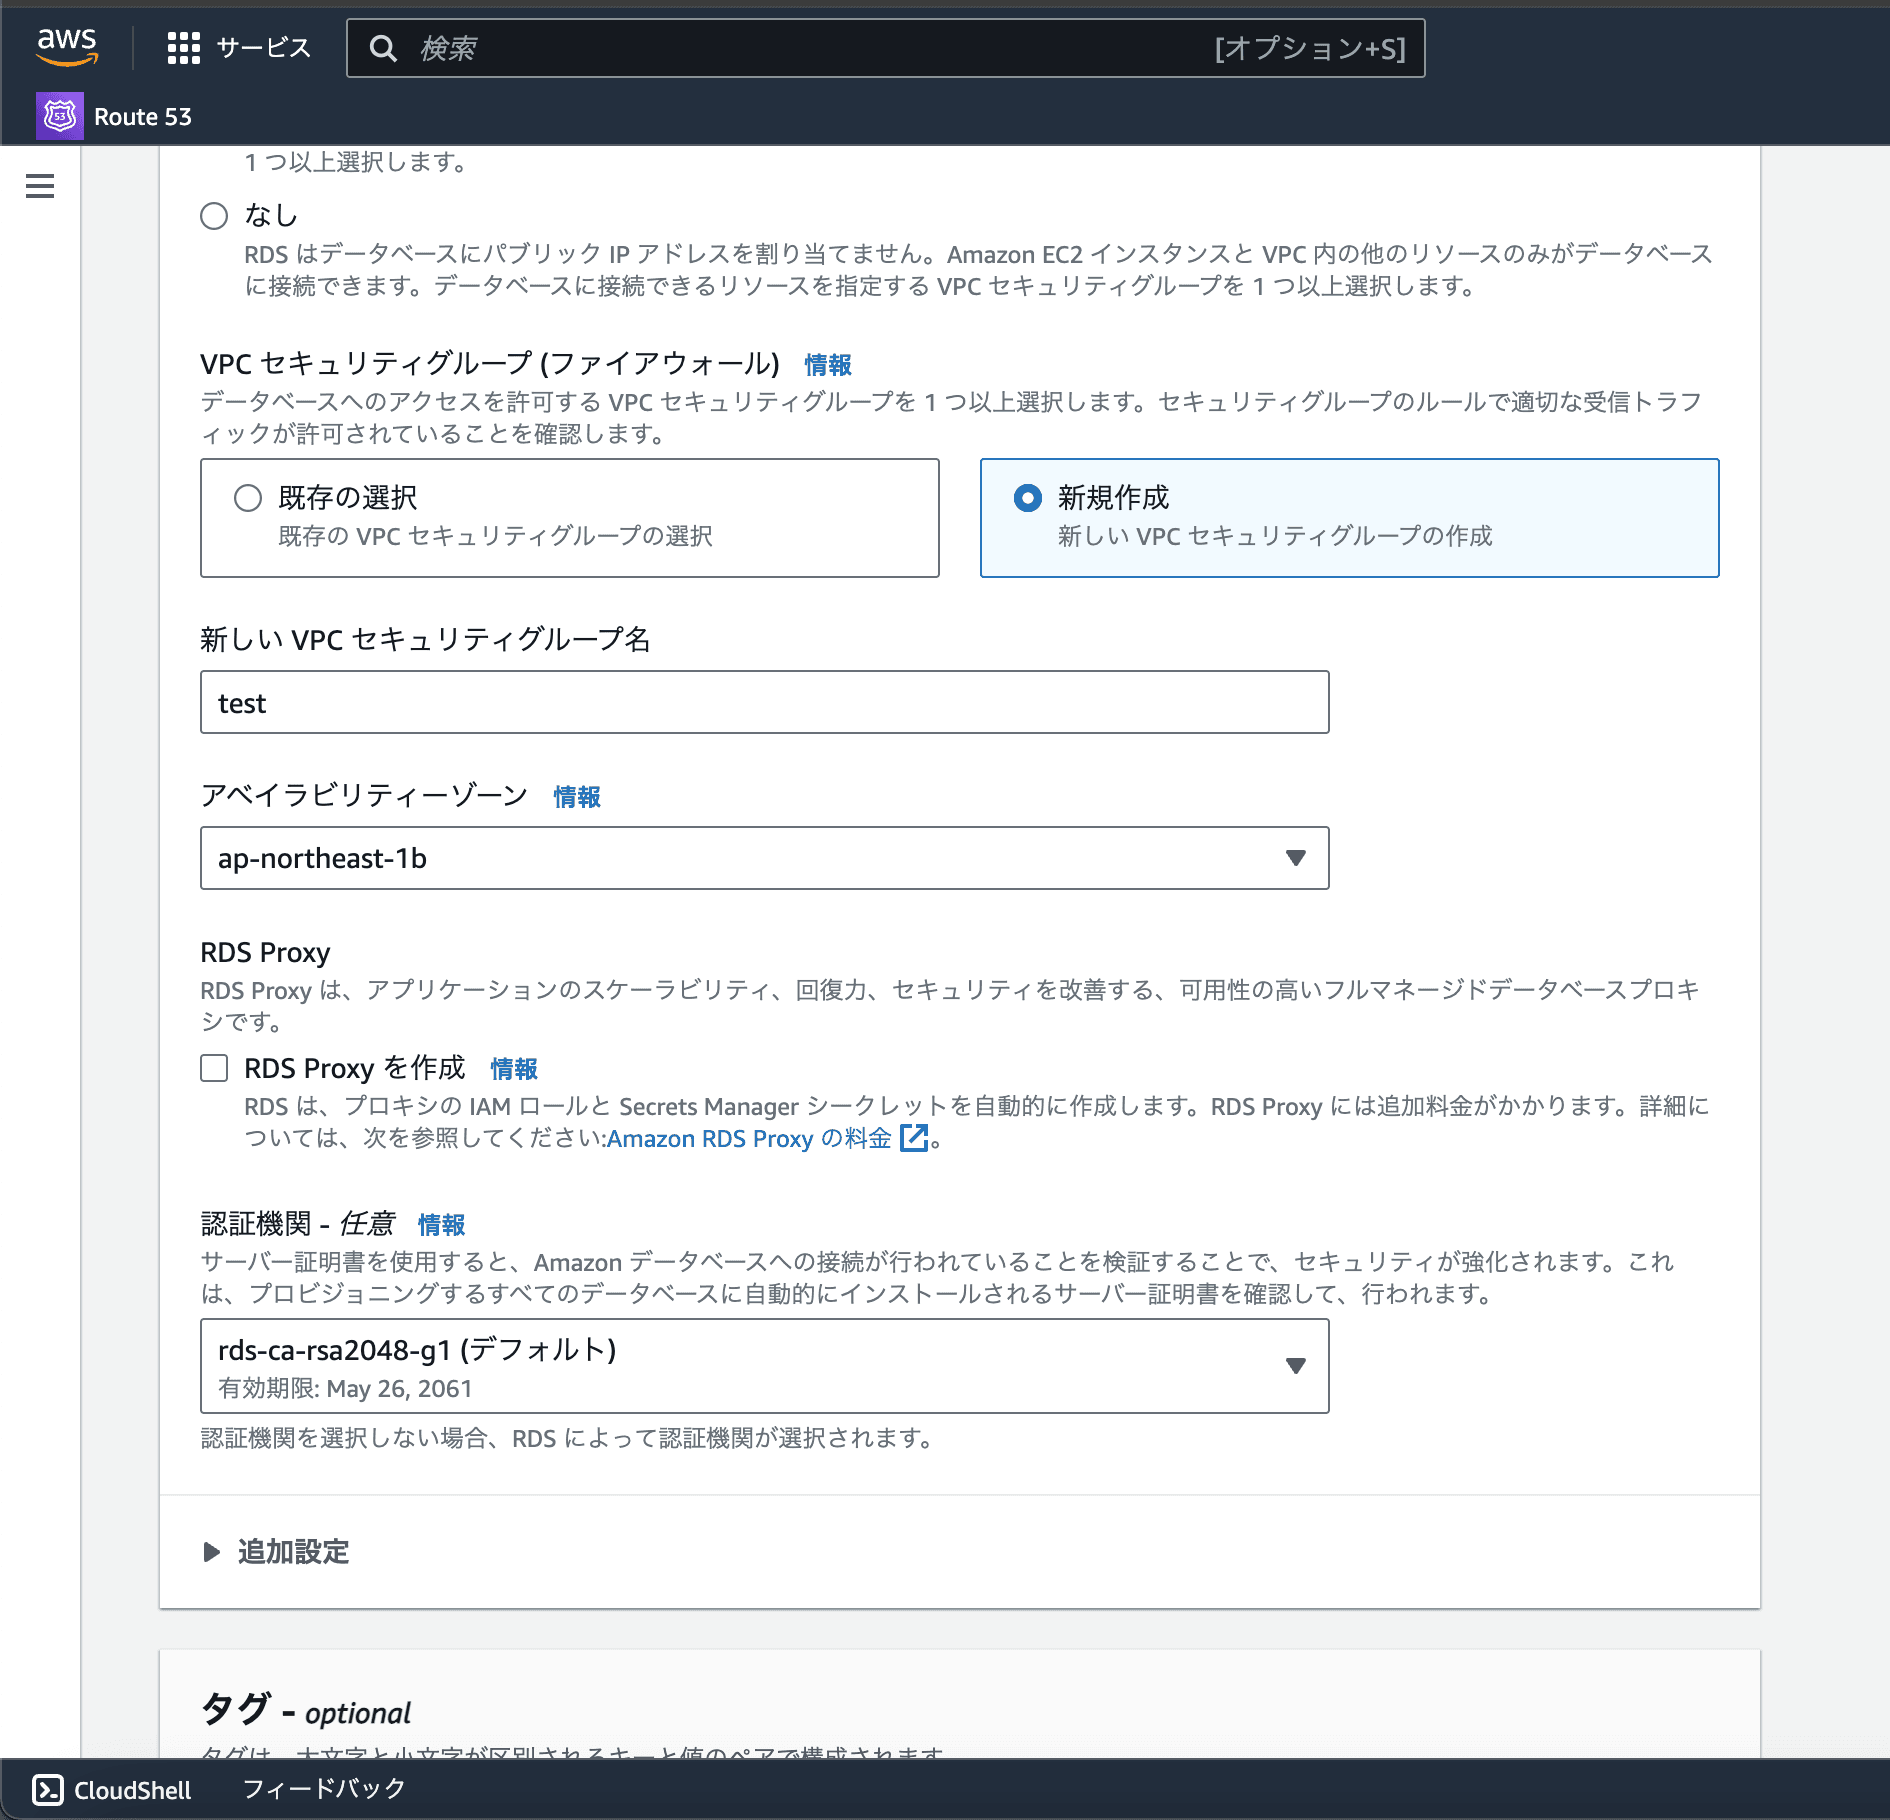Click the 新しい VPC セキュリティグループ名 label

[x=426, y=640]
